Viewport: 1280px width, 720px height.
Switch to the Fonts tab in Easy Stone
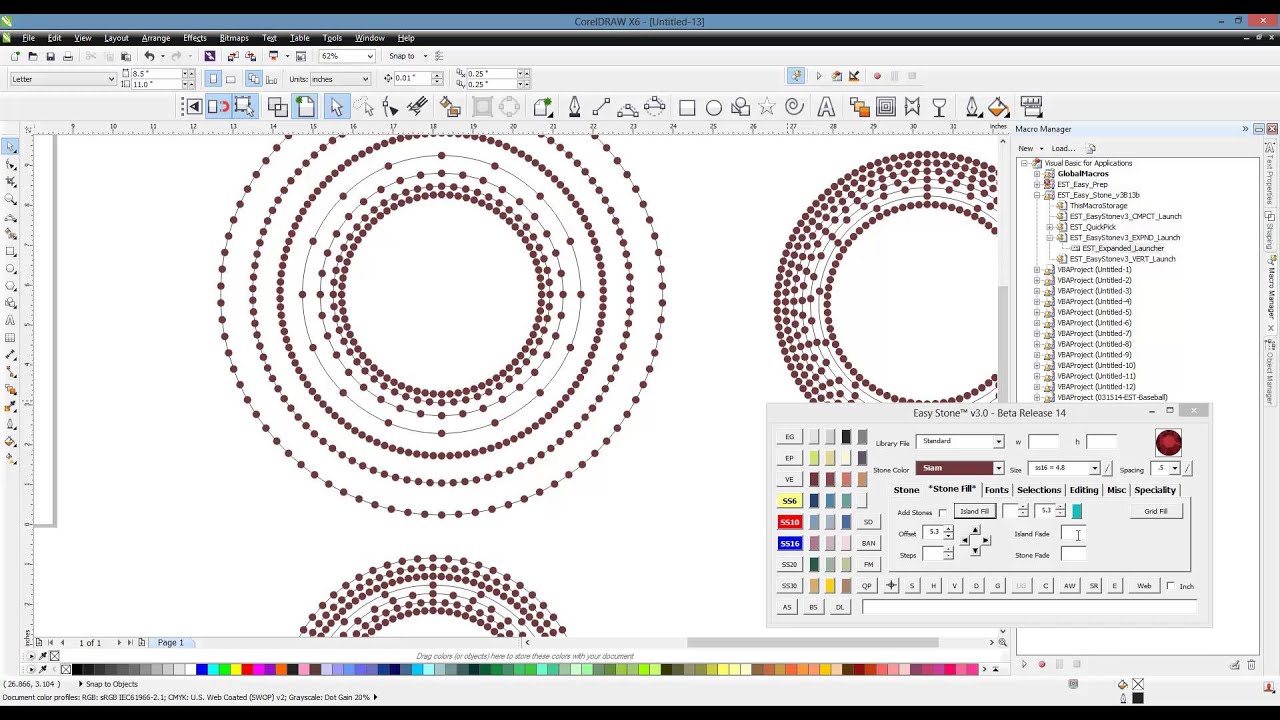coord(996,490)
